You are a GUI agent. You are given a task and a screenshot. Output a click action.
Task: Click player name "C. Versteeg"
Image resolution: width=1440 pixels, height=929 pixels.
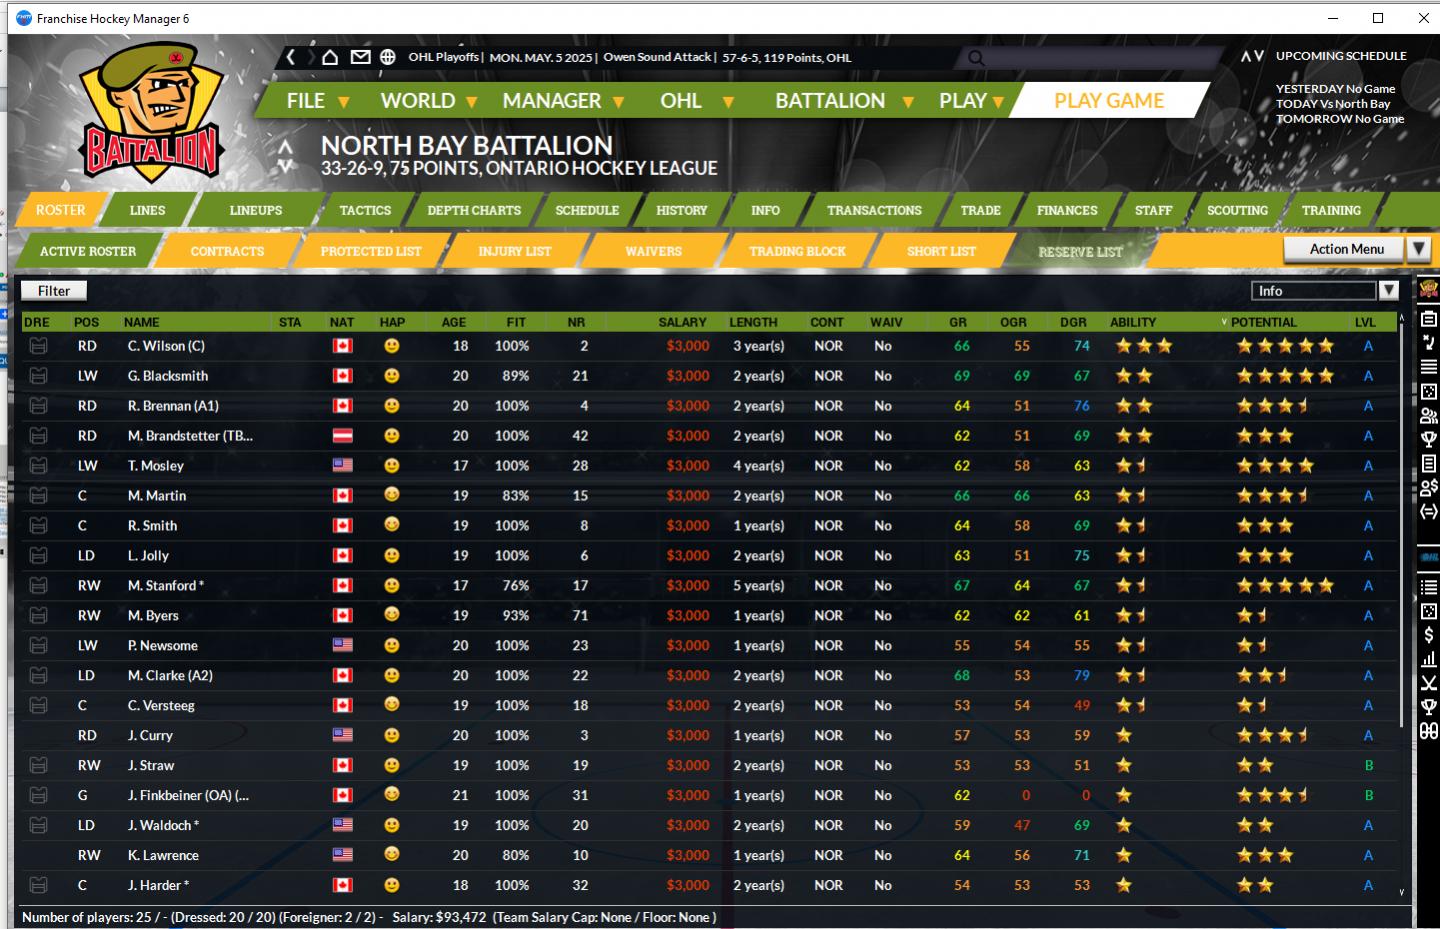(x=161, y=706)
